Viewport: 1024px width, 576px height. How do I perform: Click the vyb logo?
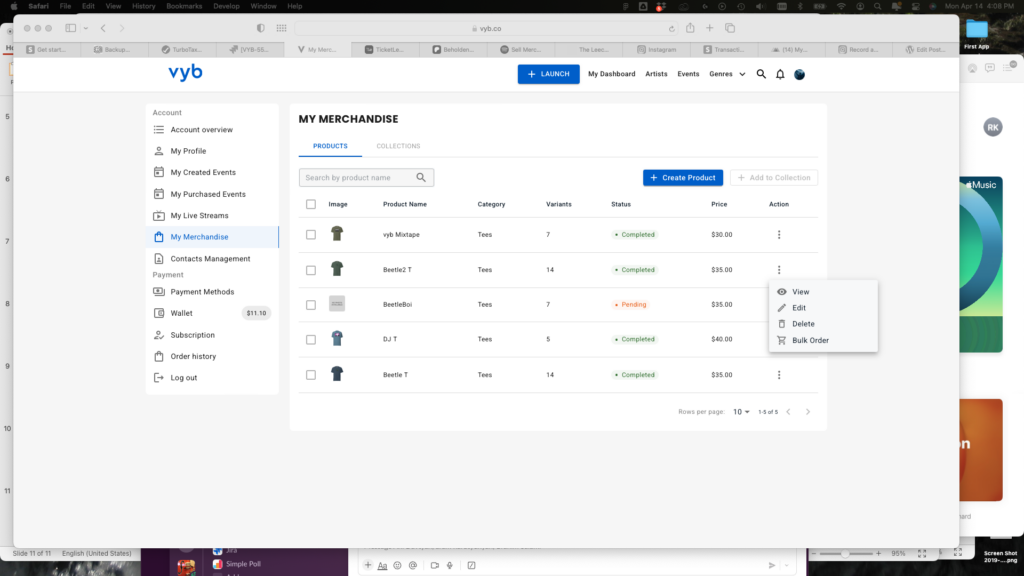click(185, 72)
